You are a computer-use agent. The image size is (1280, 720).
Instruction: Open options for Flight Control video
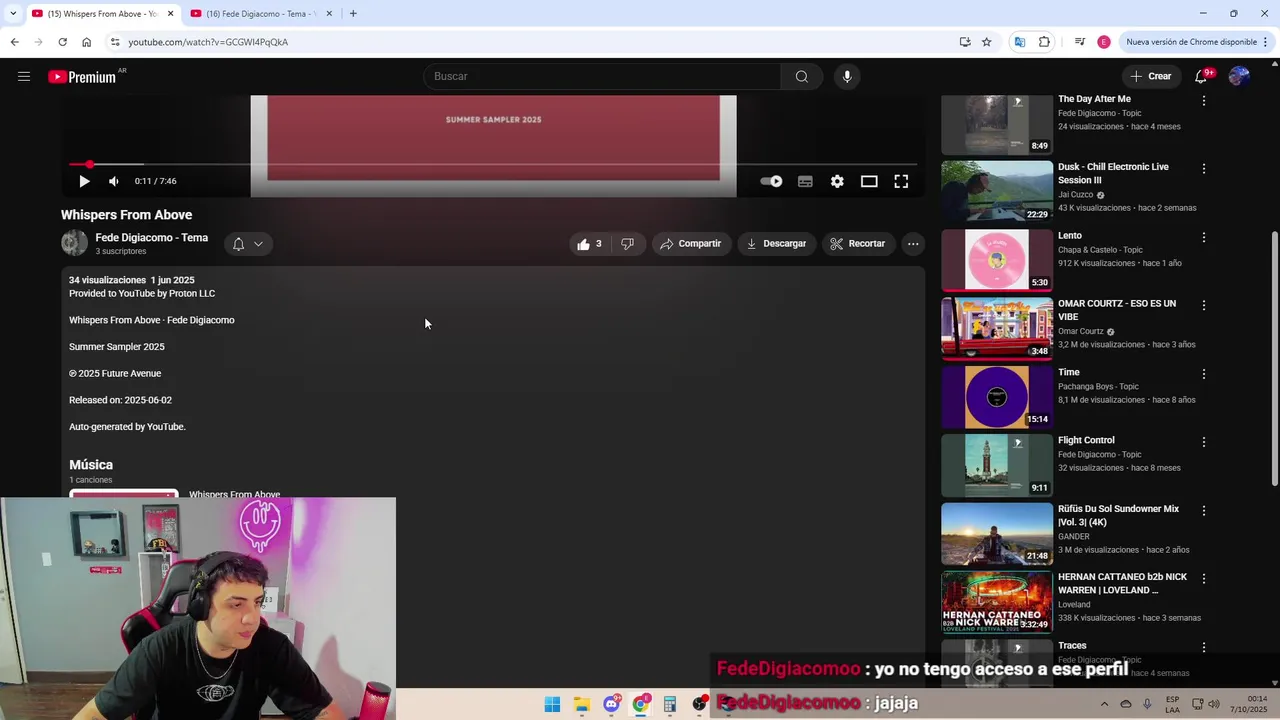(x=1204, y=442)
